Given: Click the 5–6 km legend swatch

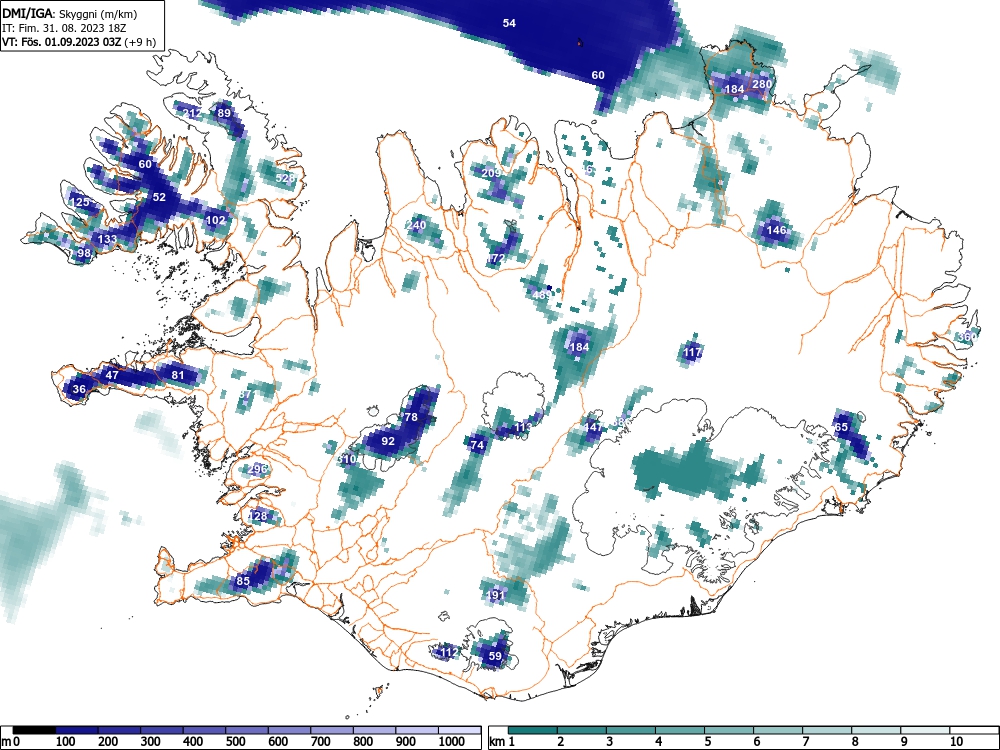Looking at the screenshot, I should tap(728, 730).
